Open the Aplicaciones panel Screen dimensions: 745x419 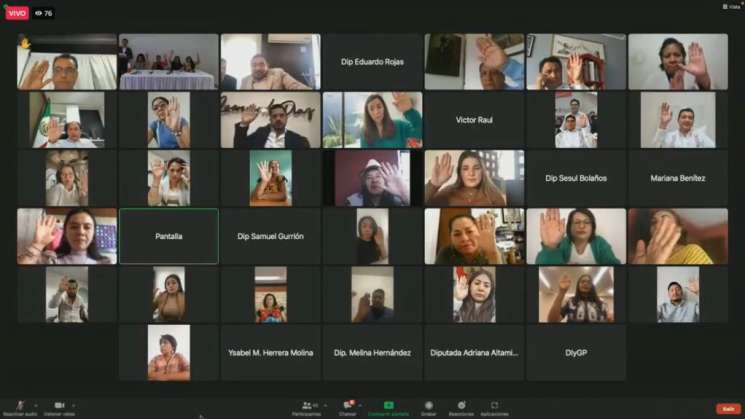[494, 405]
